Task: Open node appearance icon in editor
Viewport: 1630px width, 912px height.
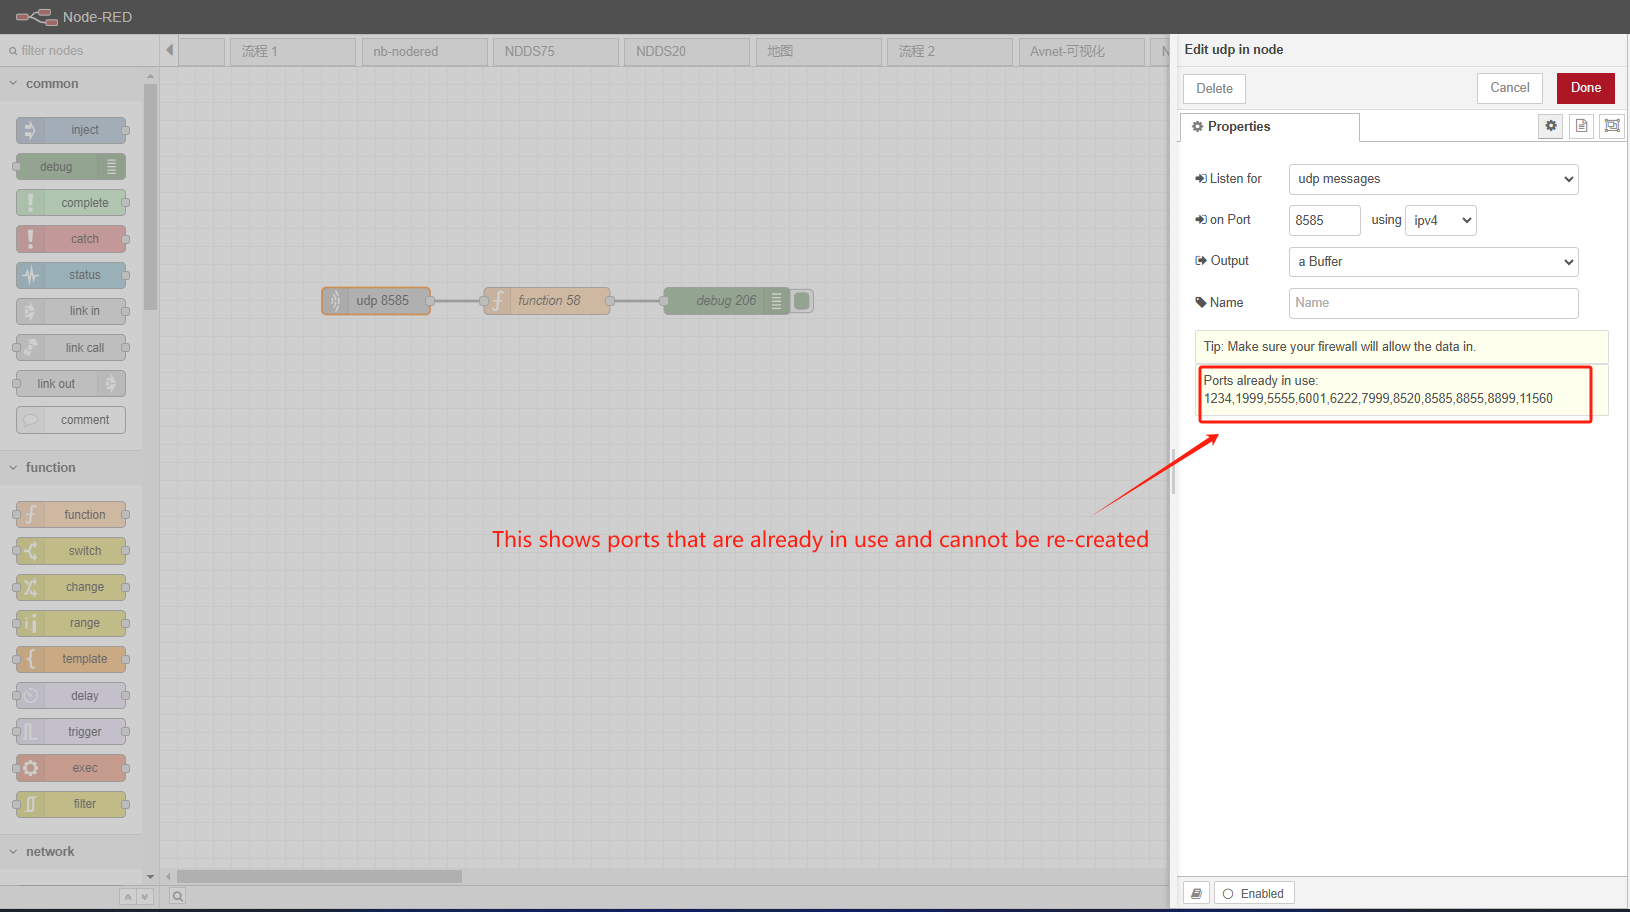Action: click(x=1612, y=126)
